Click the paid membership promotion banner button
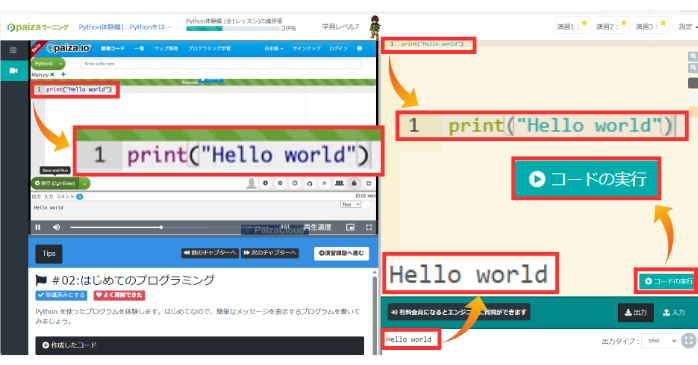This screenshot has height=365, width=698. pos(459,312)
